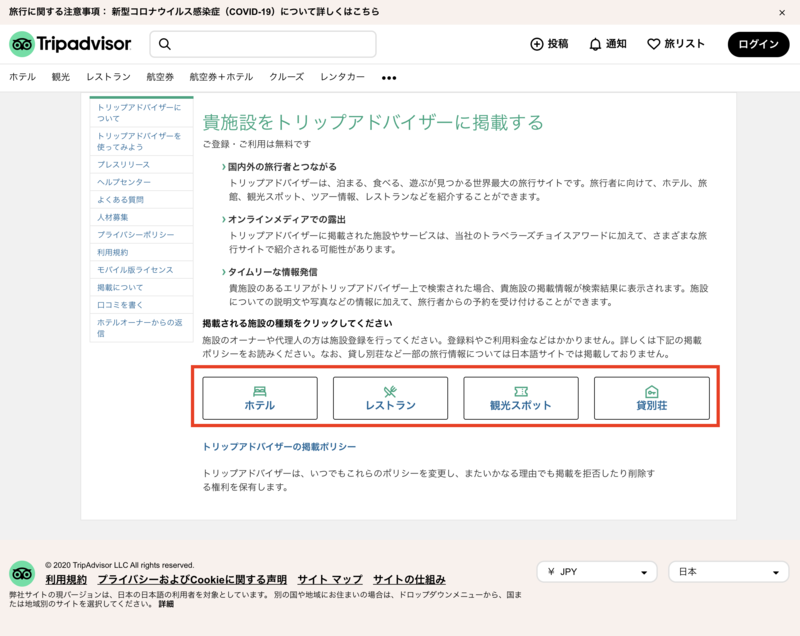Open 利用規約 sidebar link
The image size is (800, 636).
[x=113, y=252]
